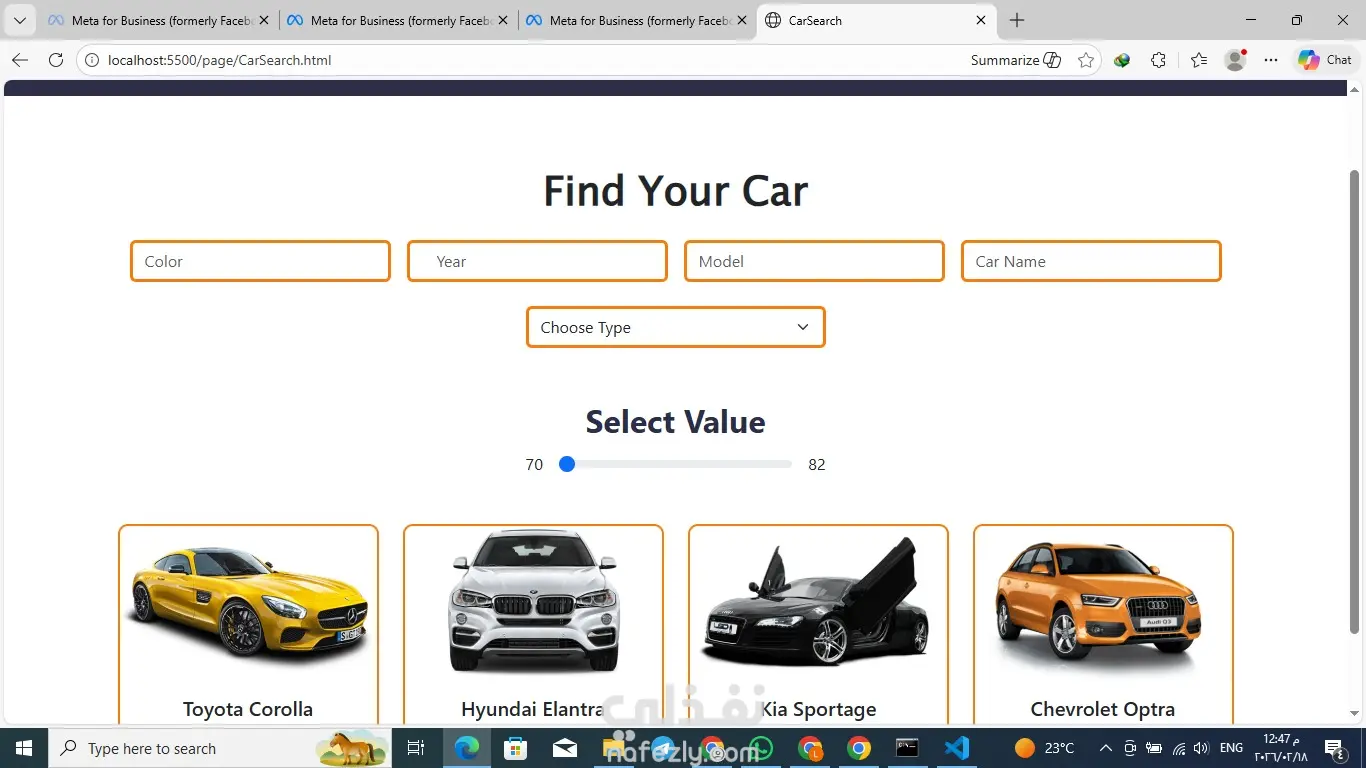Open Edge Settings and more menu
Image resolution: width=1366 pixels, height=768 pixels.
point(1271,60)
